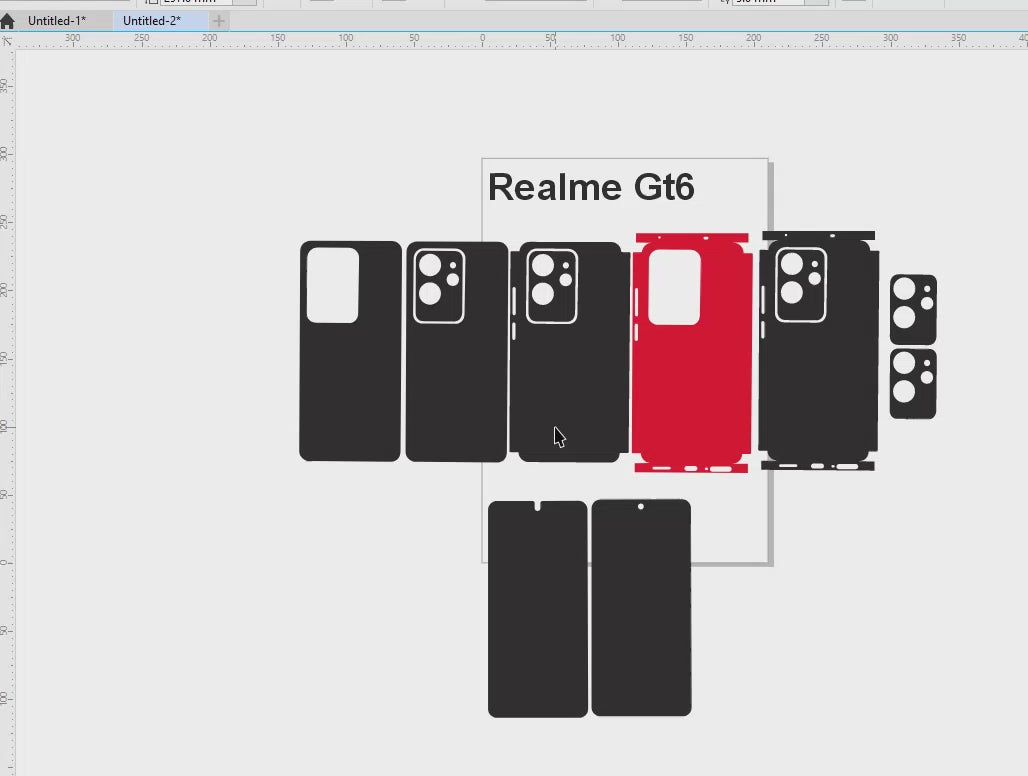The width and height of the screenshot is (1028, 776).
Task: Select the upper small camera lens skin
Action: tap(913, 310)
